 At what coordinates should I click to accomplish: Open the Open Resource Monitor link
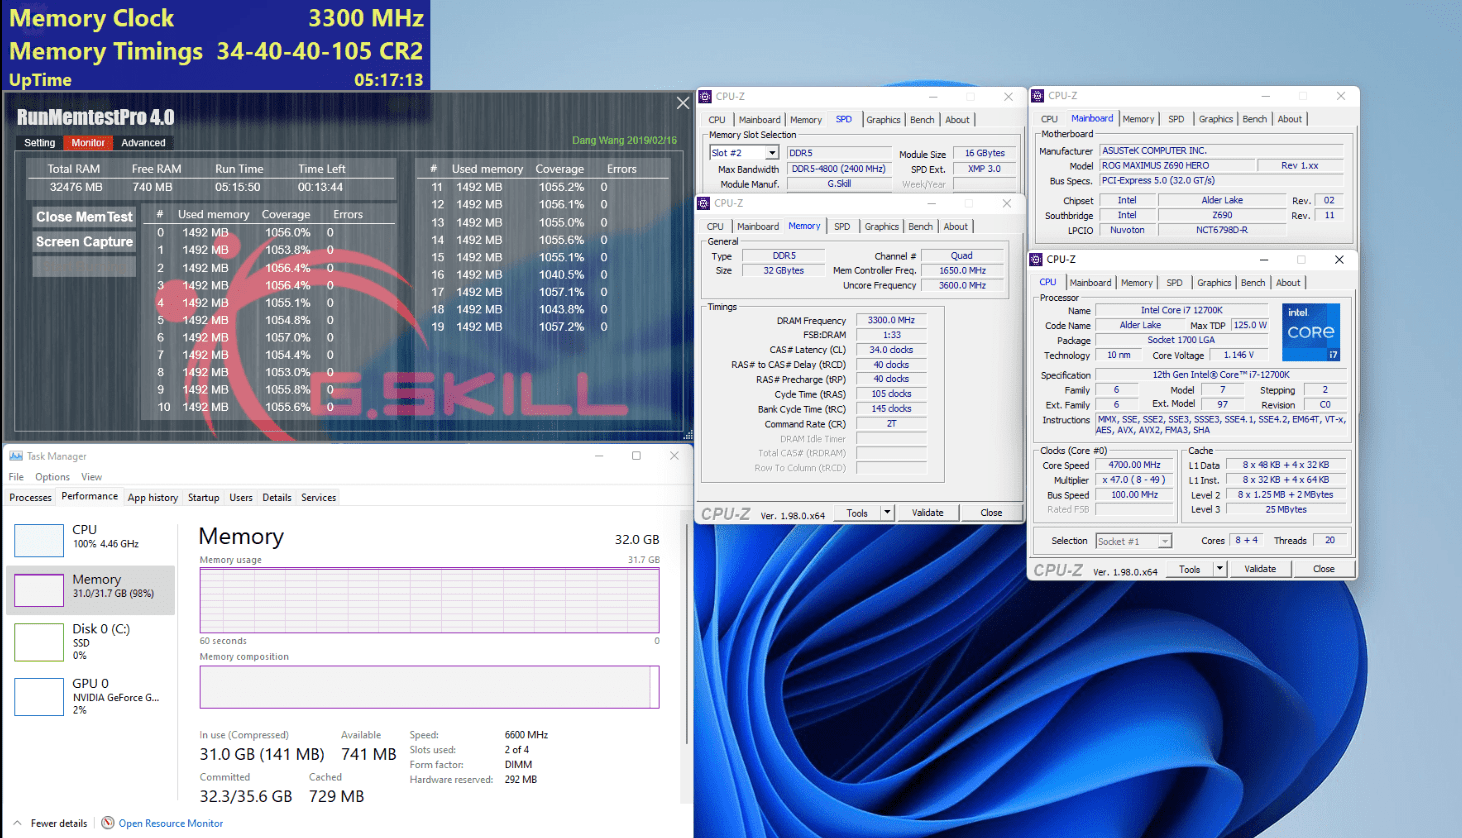(171, 823)
